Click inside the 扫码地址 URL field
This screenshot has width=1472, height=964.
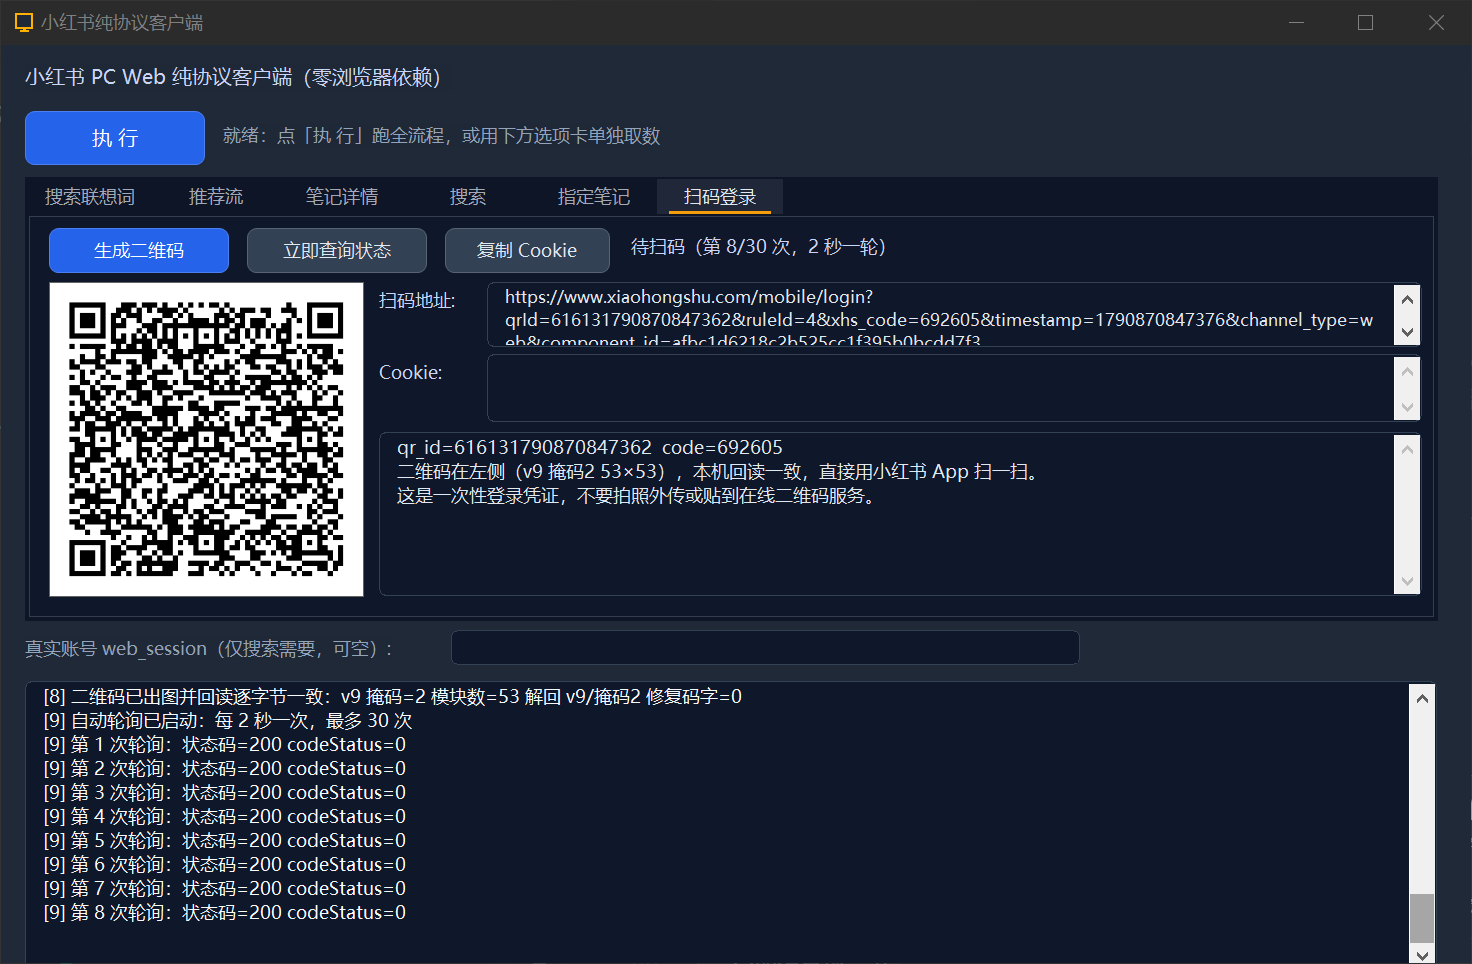pos(940,315)
